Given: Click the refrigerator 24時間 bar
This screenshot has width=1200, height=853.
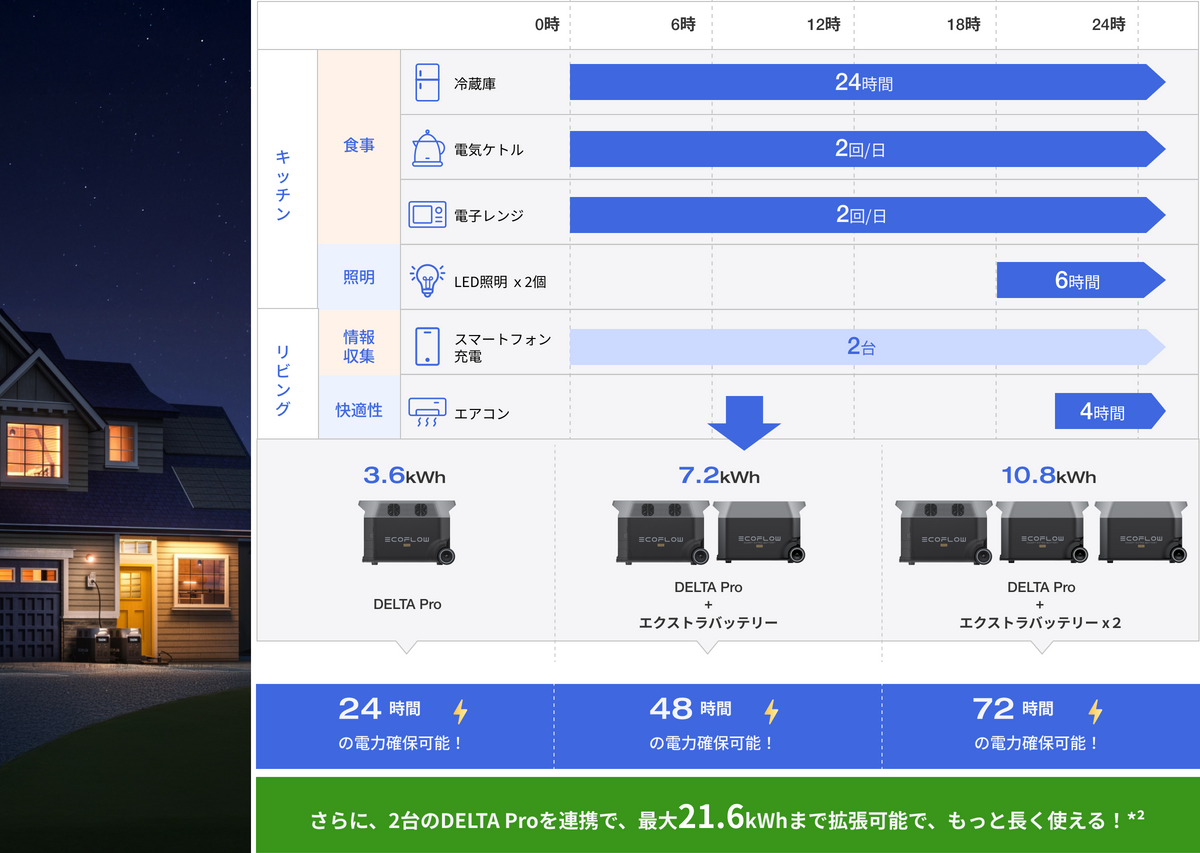Looking at the screenshot, I should pyautogui.click(x=865, y=83).
